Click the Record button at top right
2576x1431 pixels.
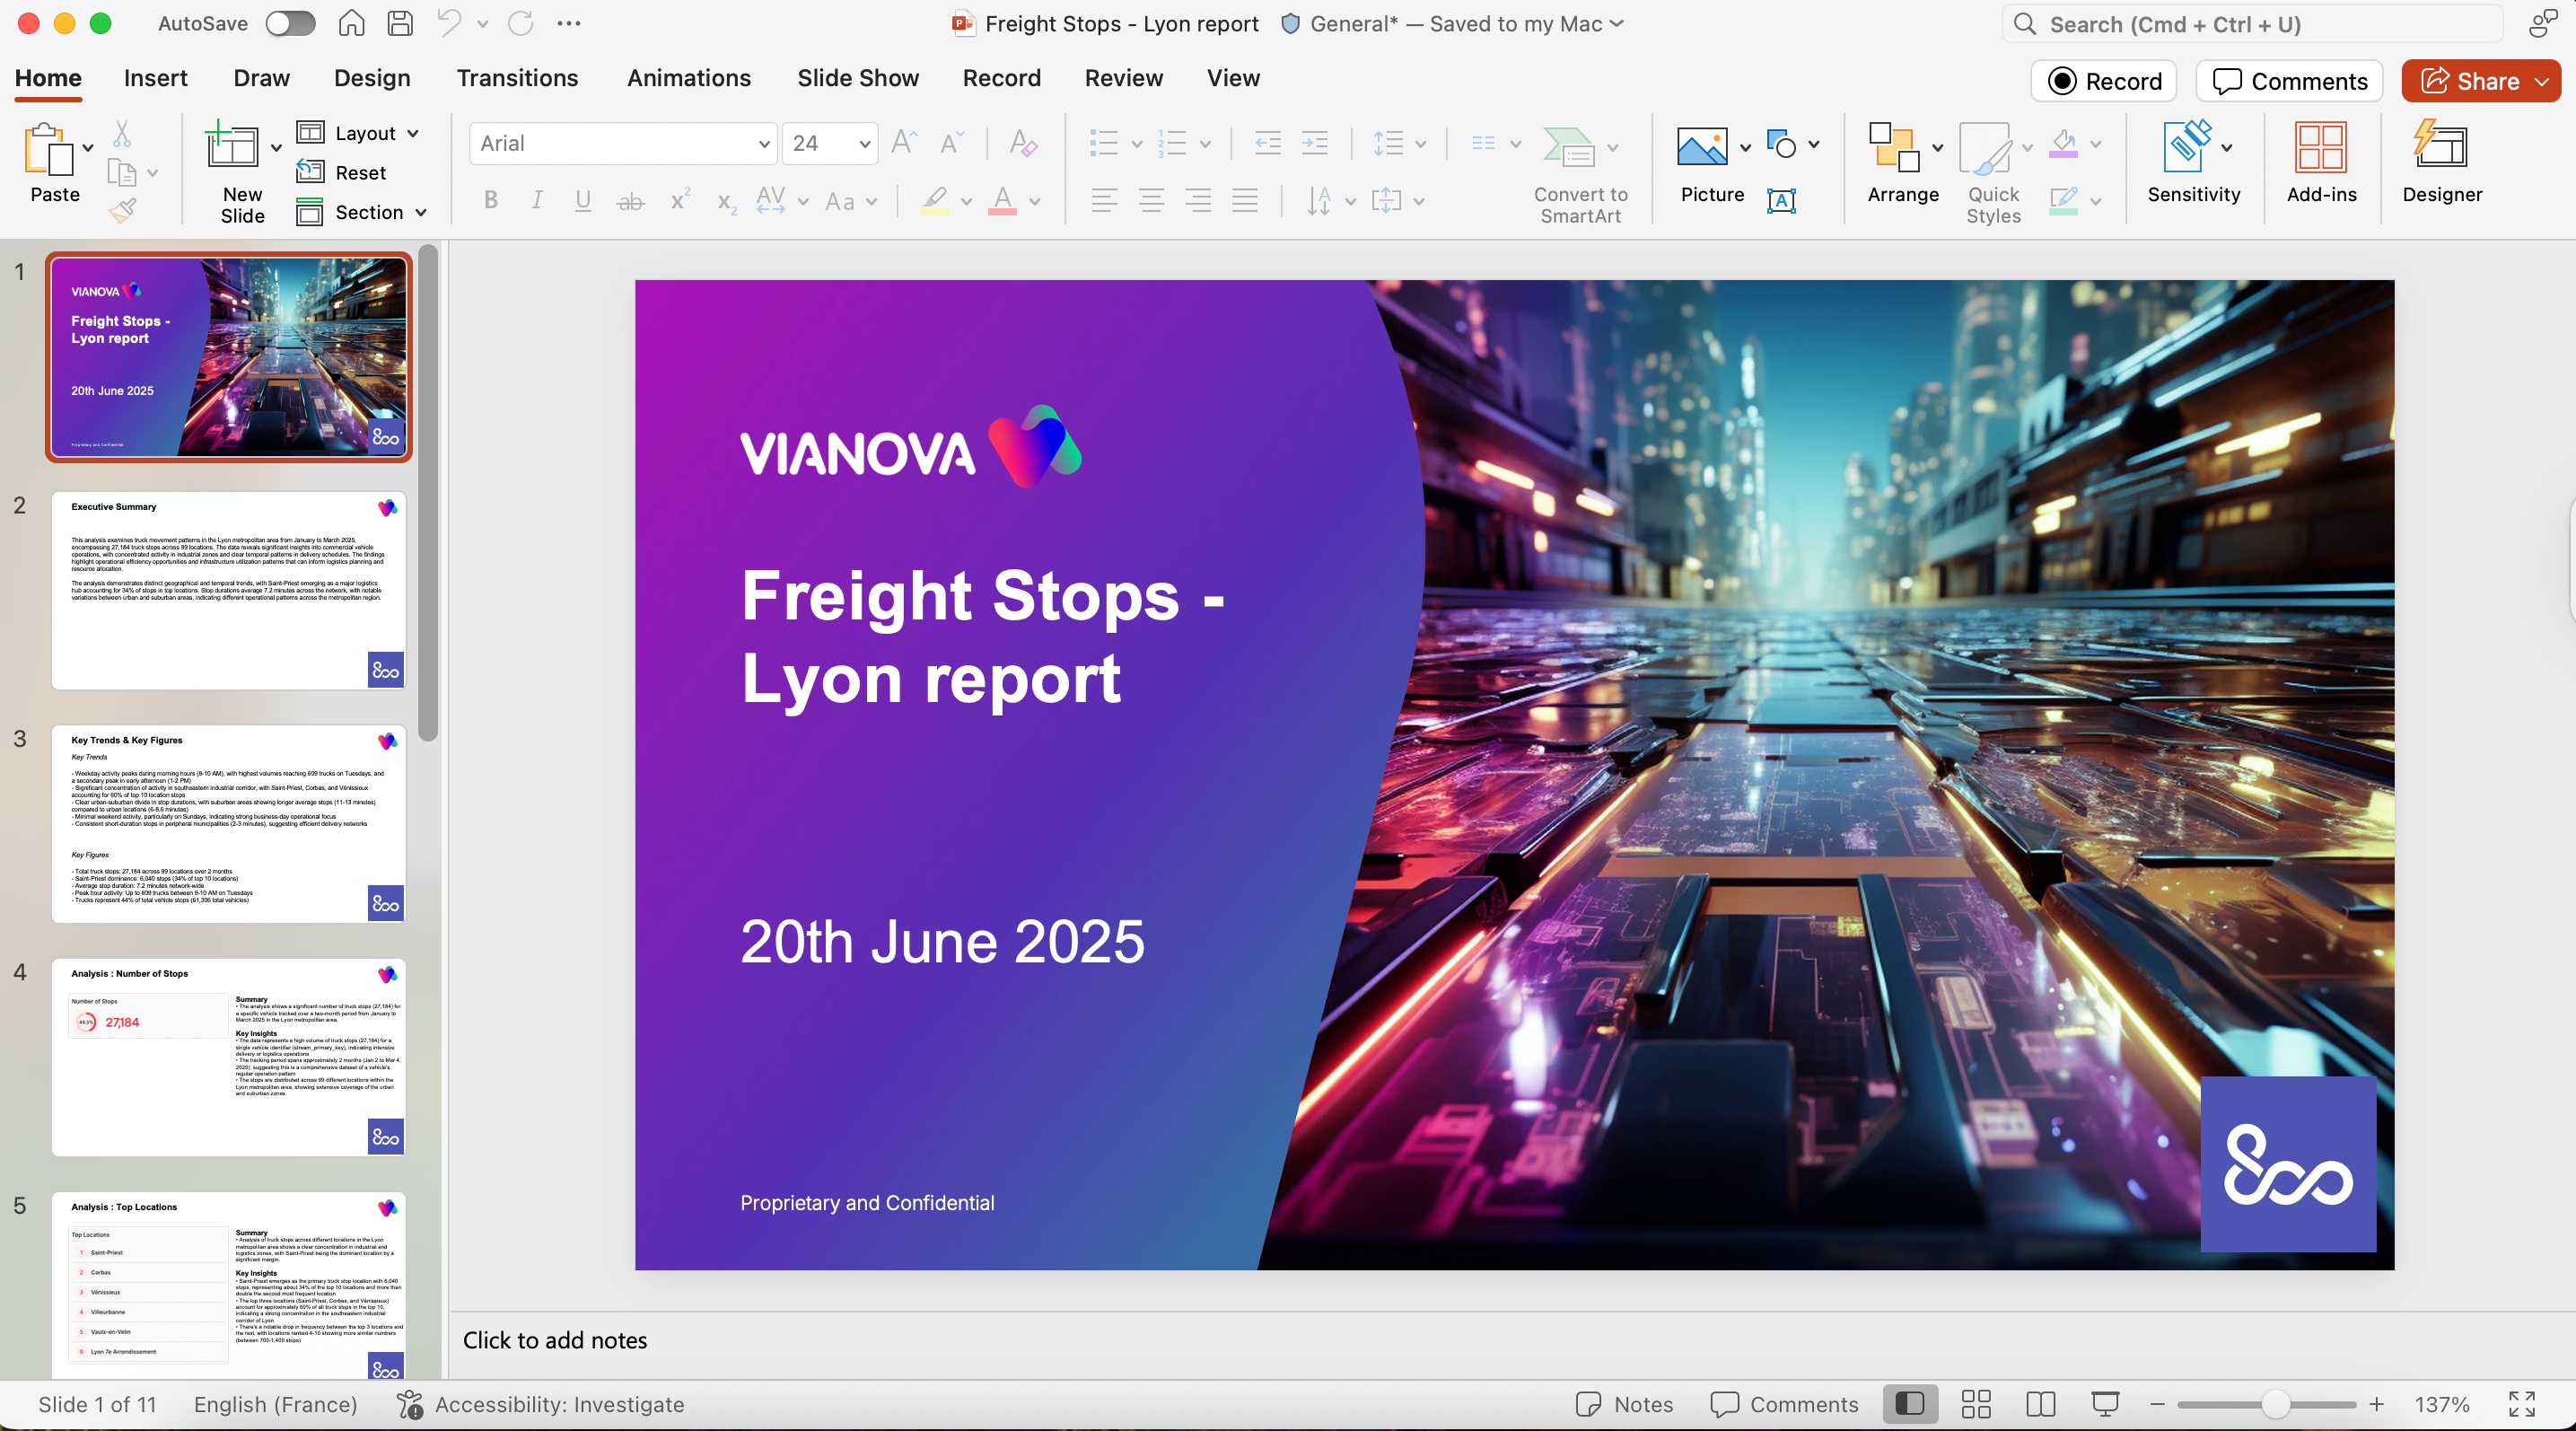pyautogui.click(x=2103, y=81)
